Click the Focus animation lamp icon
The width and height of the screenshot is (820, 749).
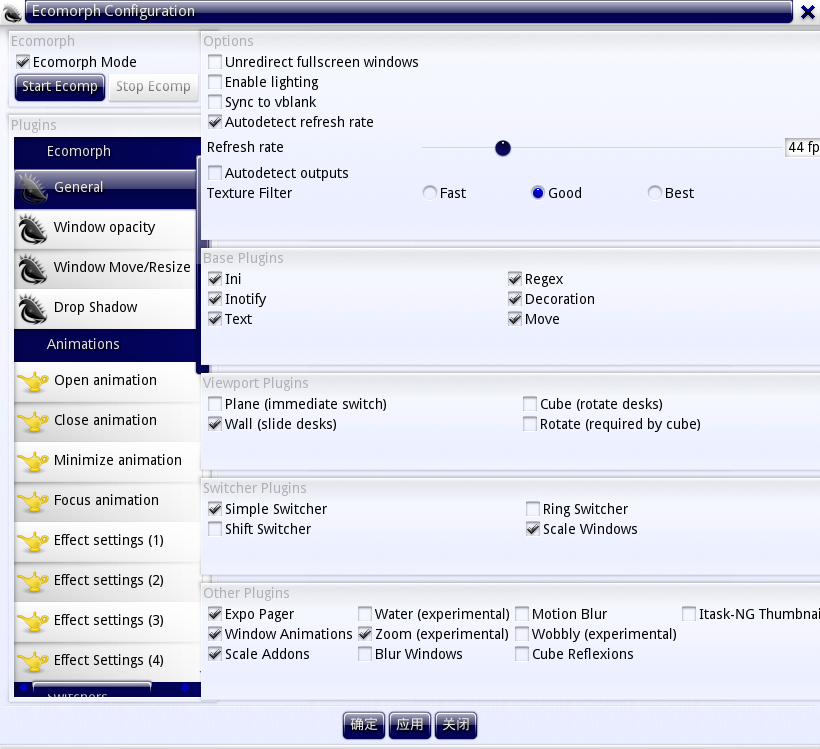pyautogui.click(x=33, y=501)
